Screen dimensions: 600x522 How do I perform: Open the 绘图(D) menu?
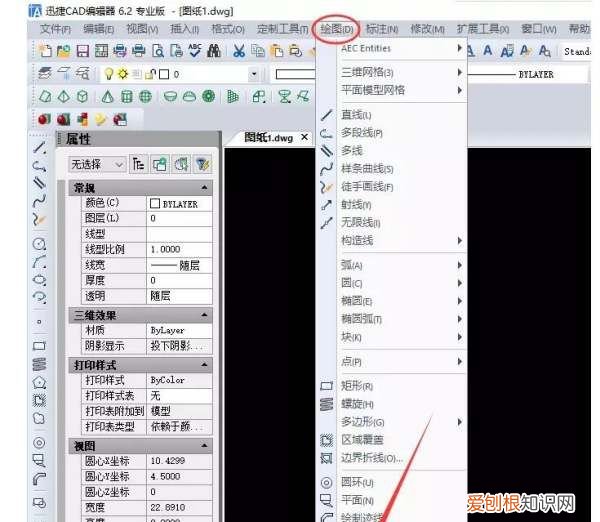(x=337, y=29)
